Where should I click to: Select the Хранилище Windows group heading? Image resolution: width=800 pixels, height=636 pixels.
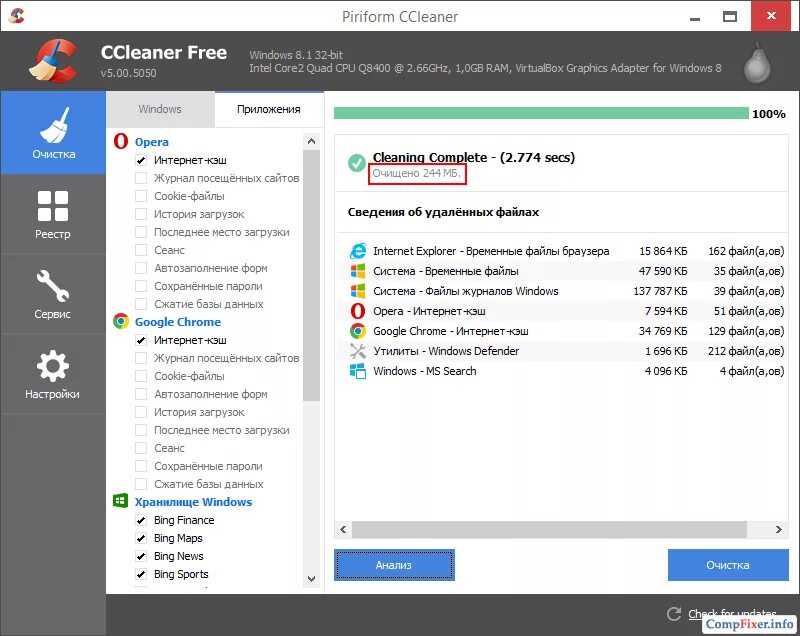pos(193,502)
